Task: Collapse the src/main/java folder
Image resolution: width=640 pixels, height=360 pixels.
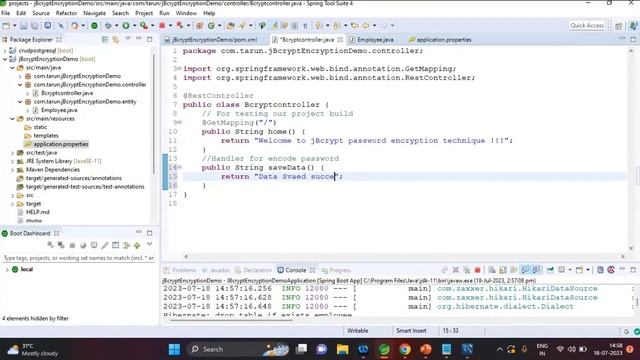Action: point(12,68)
